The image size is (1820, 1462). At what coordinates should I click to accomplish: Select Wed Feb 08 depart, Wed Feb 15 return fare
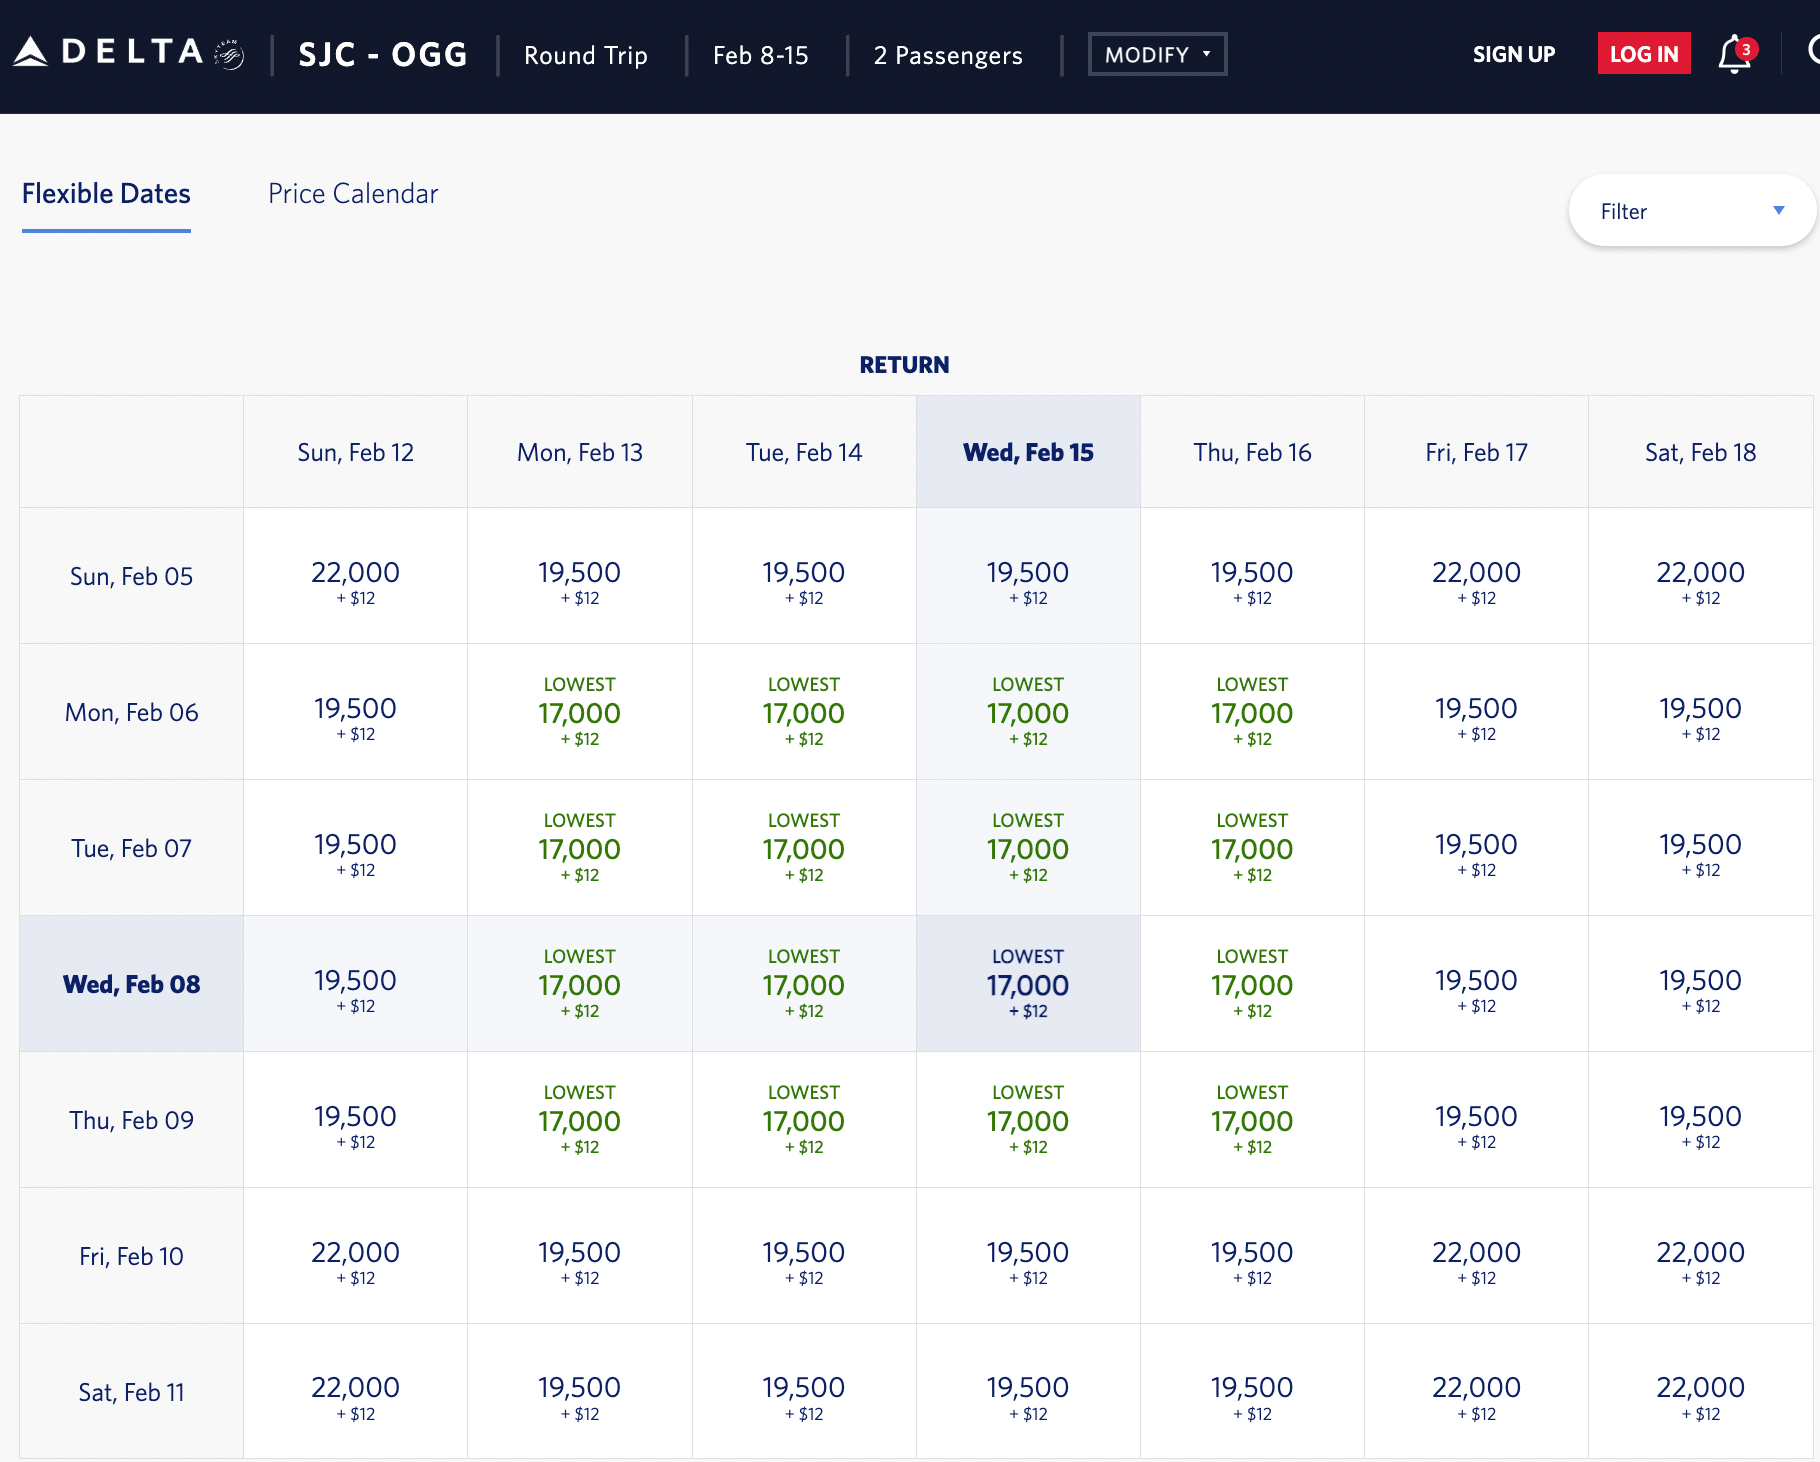(1028, 985)
